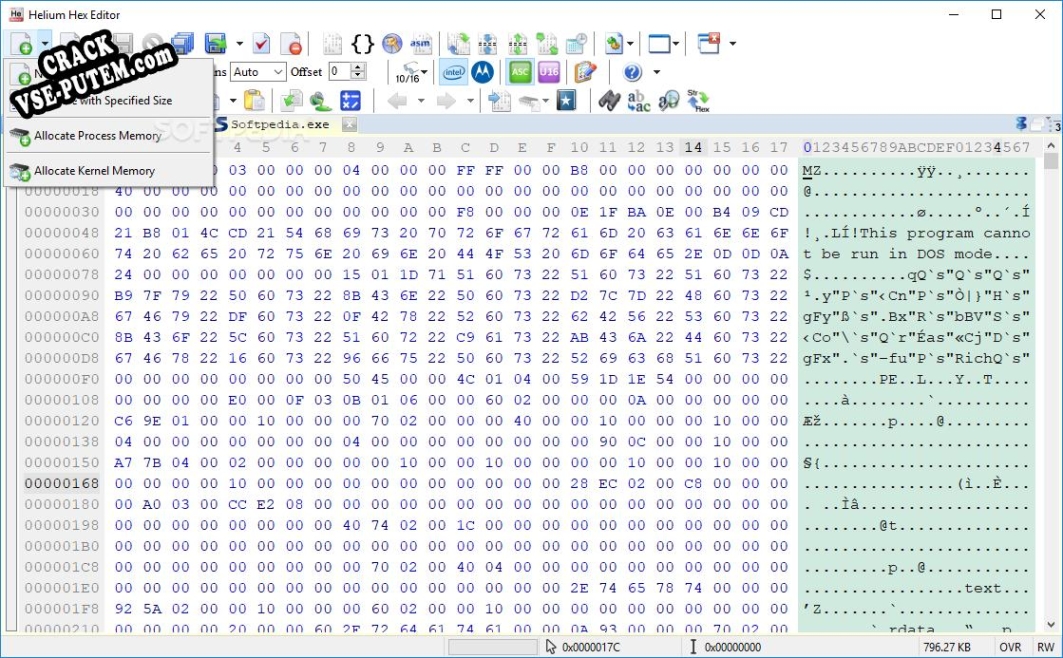Click the scrollbar down arrow
Viewport: 1063px width, 658px height.
click(1051, 625)
